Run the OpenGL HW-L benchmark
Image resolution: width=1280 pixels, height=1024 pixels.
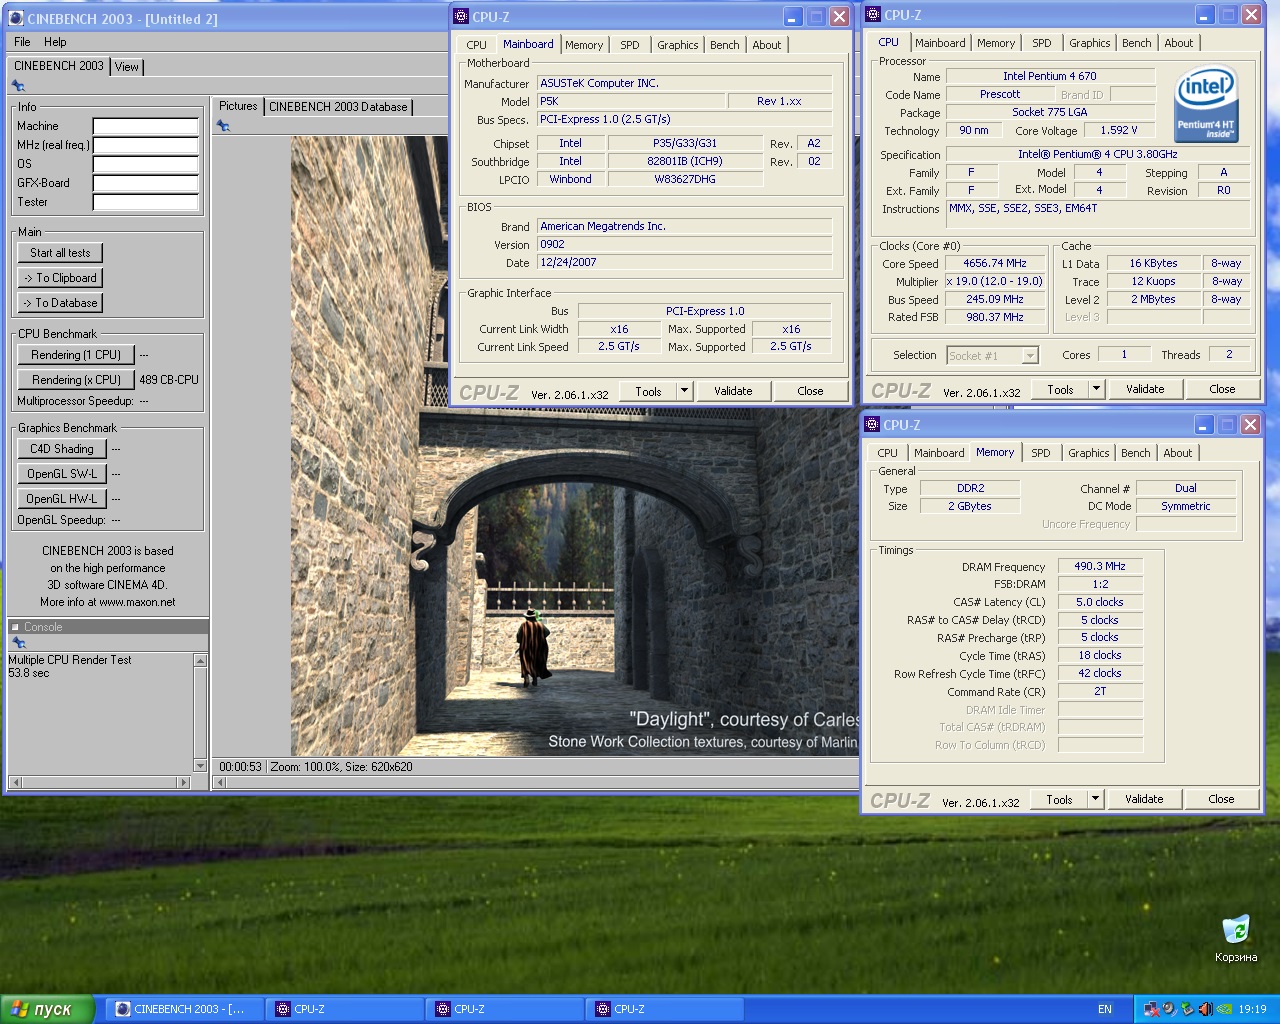[62, 499]
